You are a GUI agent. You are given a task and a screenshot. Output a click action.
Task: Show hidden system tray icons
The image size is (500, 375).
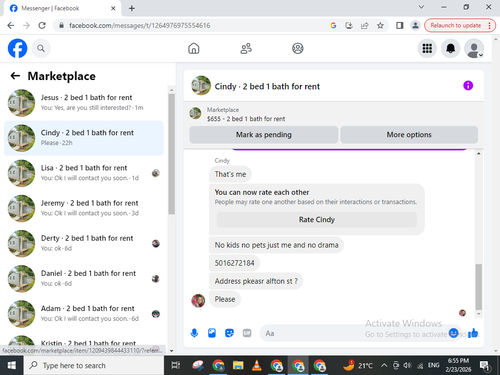pos(384,365)
